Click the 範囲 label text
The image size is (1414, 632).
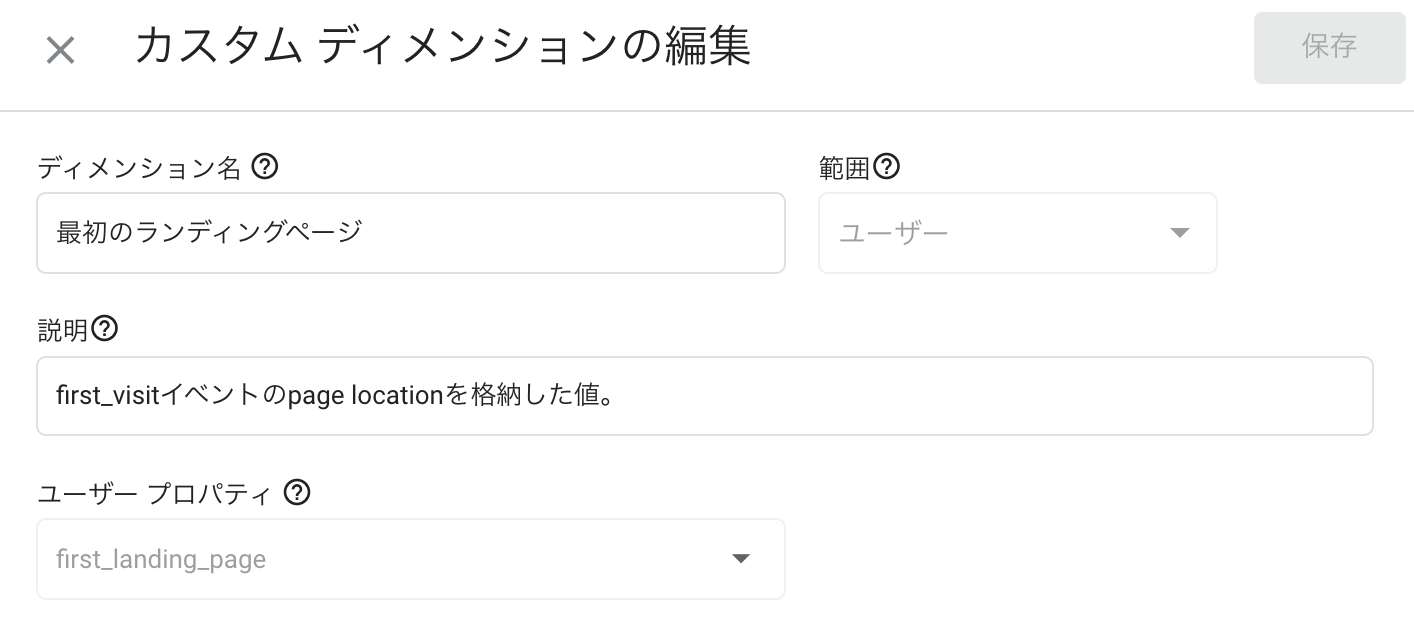[844, 168]
